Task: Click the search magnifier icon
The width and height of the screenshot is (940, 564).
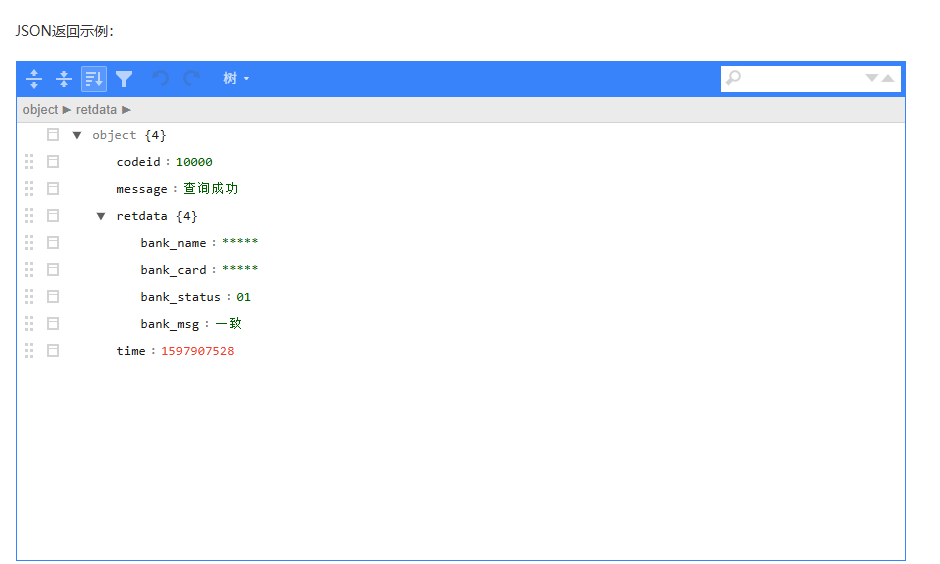Action: tap(733, 78)
